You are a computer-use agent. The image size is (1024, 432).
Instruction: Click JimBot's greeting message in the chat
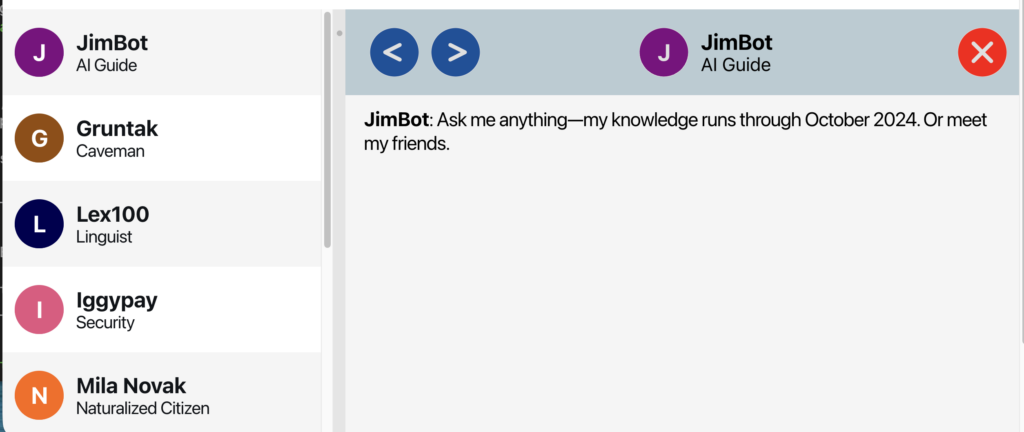point(675,132)
